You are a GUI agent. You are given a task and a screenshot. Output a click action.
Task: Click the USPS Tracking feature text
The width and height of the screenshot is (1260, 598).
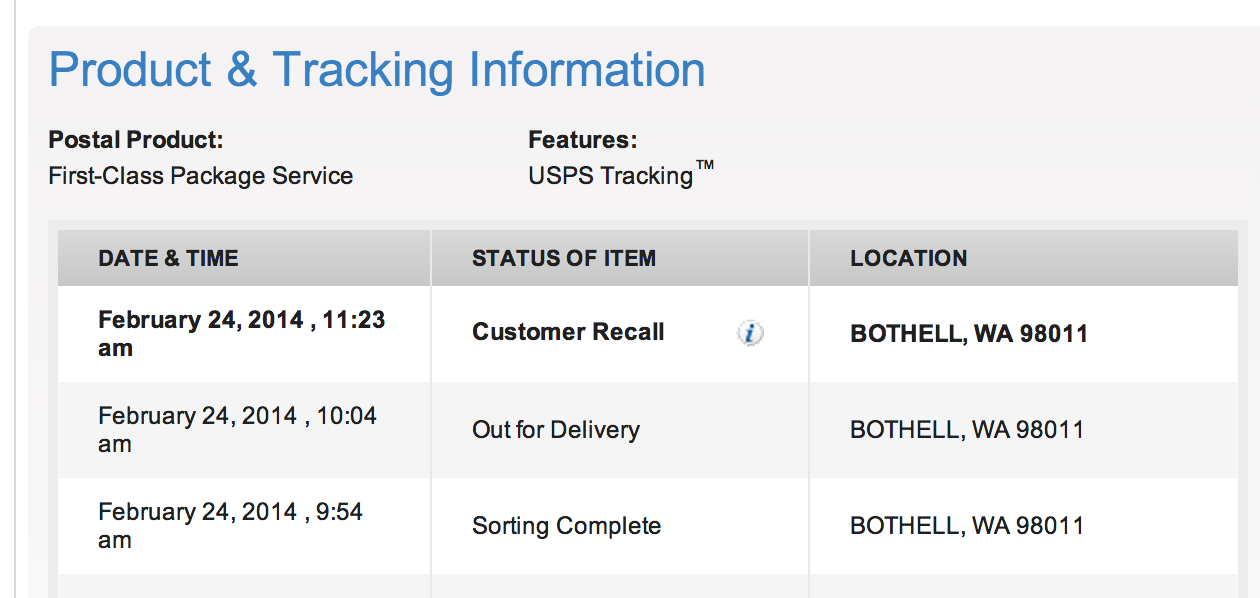click(x=610, y=176)
